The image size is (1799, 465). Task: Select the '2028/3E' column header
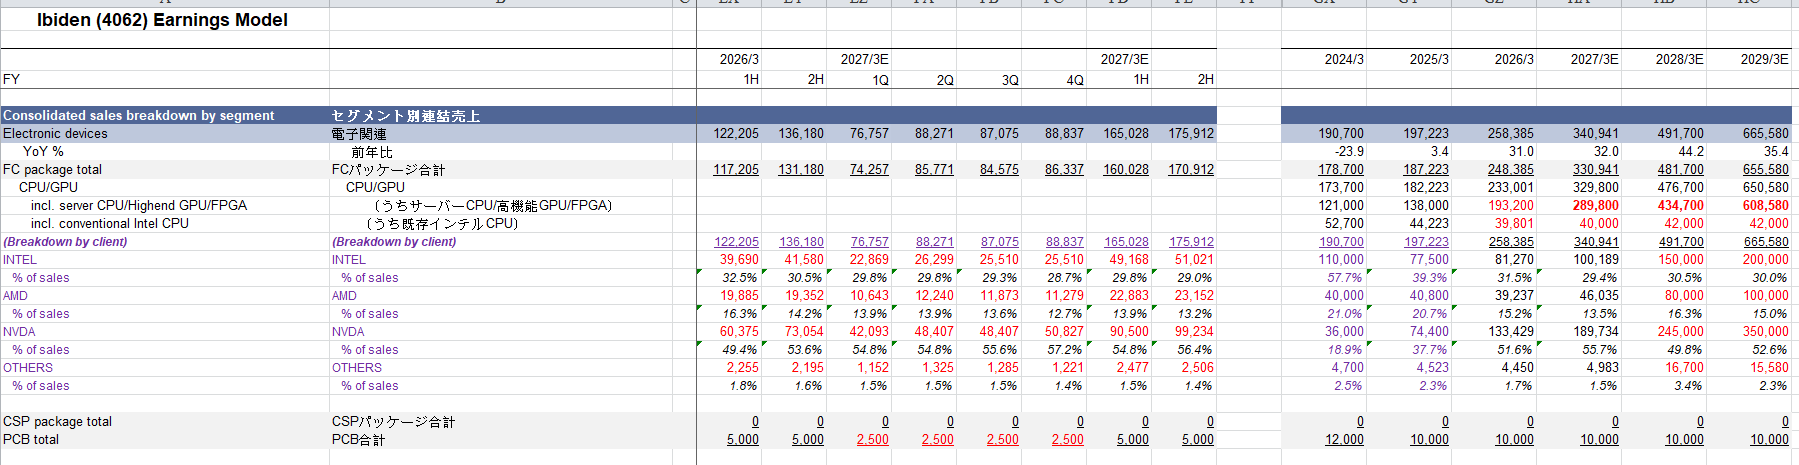click(x=1679, y=60)
